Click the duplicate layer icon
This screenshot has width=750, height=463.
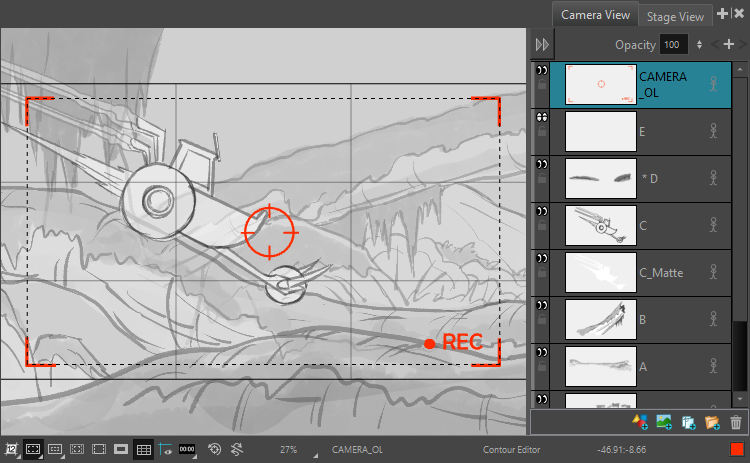point(688,423)
